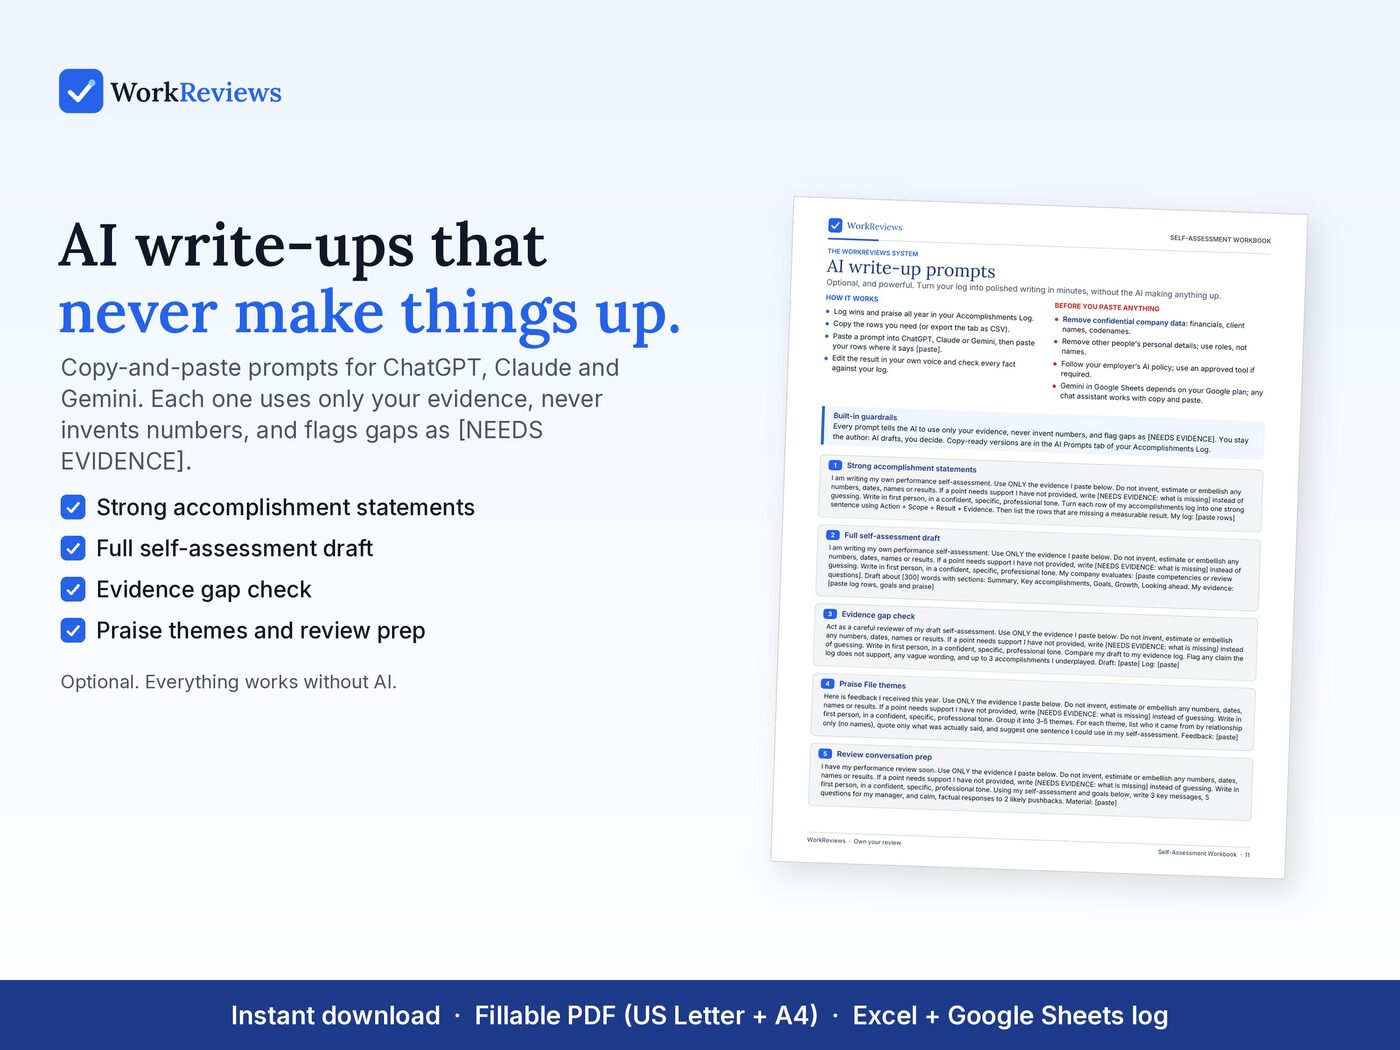Click the 'WorkReviews · Own your review' document footer
1400x1050 pixels.
click(854, 841)
